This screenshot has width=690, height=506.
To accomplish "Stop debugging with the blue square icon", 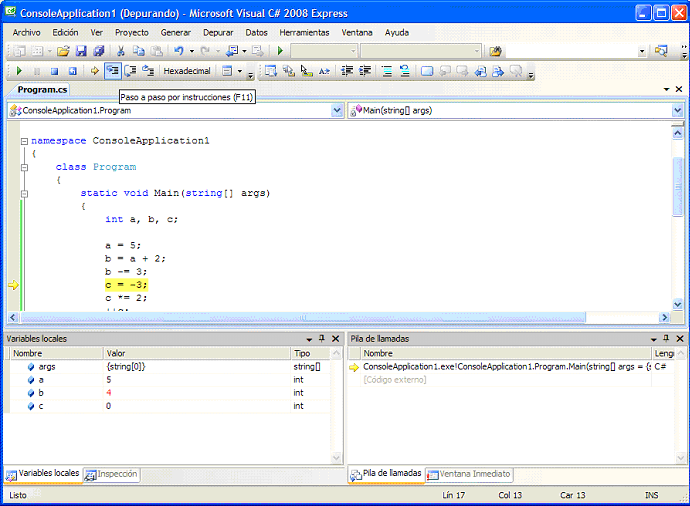I will tap(55, 71).
